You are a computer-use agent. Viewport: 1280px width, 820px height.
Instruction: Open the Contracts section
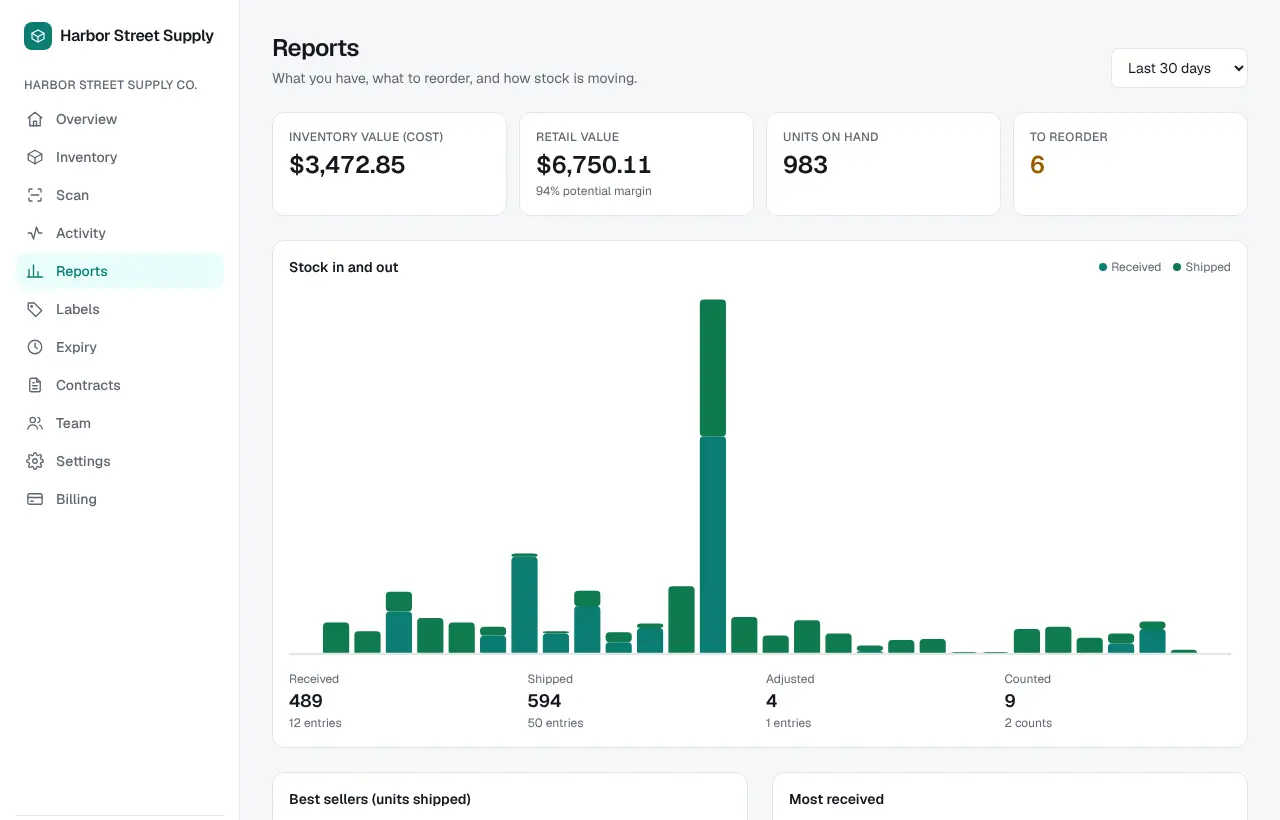(120, 385)
